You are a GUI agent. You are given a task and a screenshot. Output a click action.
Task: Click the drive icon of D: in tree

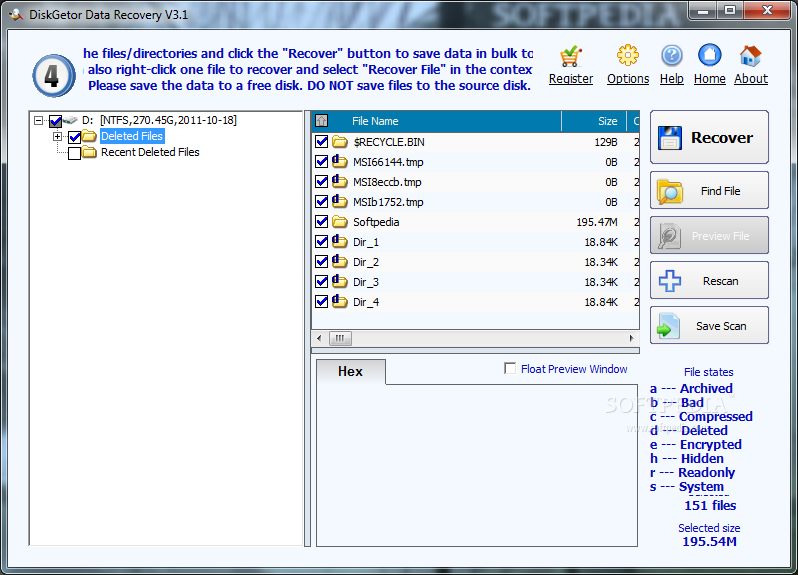[70, 120]
